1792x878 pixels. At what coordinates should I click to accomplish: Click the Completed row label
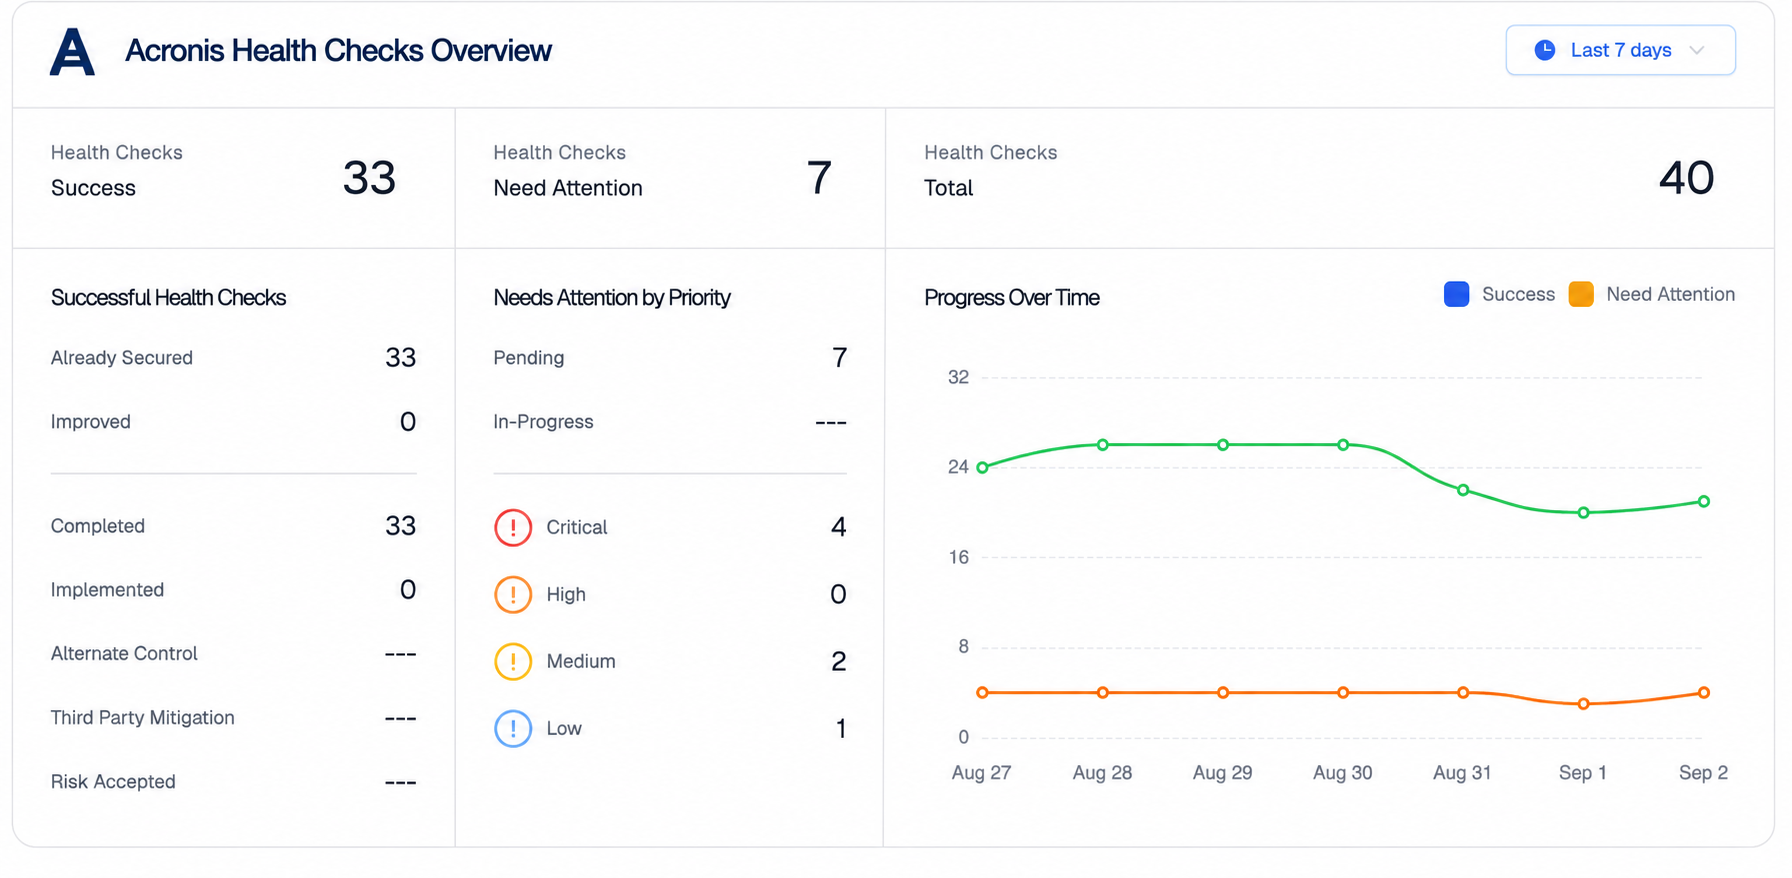click(98, 526)
